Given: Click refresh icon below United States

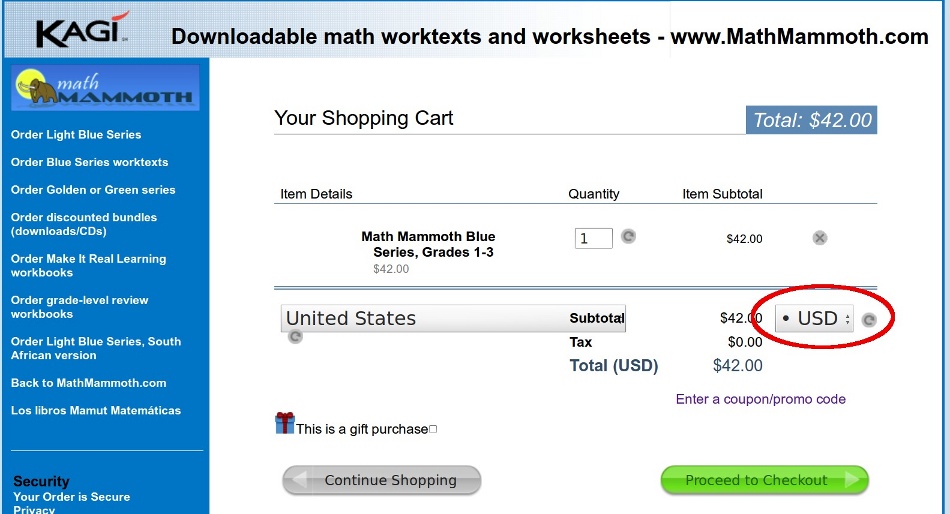Looking at the screenshot, I should click(295, 338).
